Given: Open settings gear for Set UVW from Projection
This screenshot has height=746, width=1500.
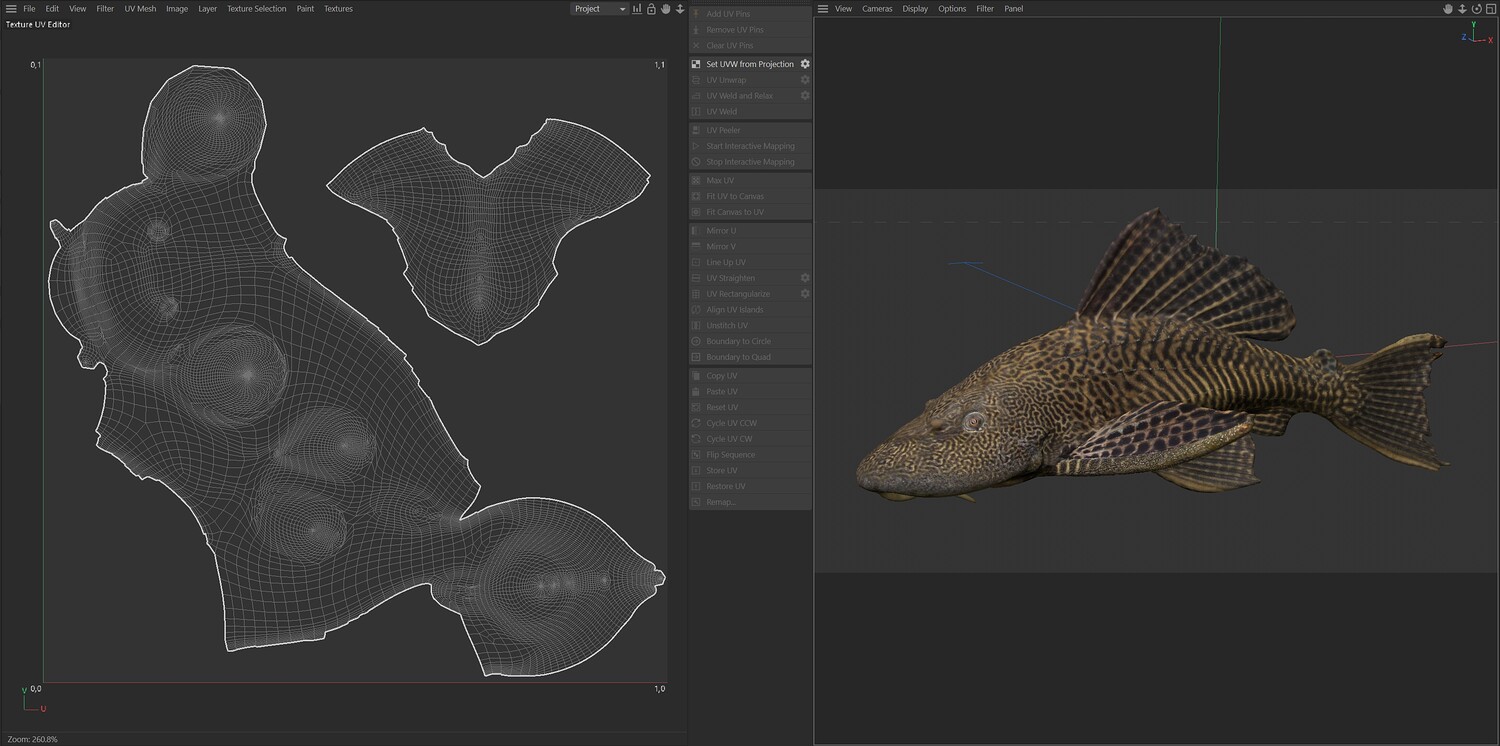Looking at the screenshot, I should click(805, 64).
